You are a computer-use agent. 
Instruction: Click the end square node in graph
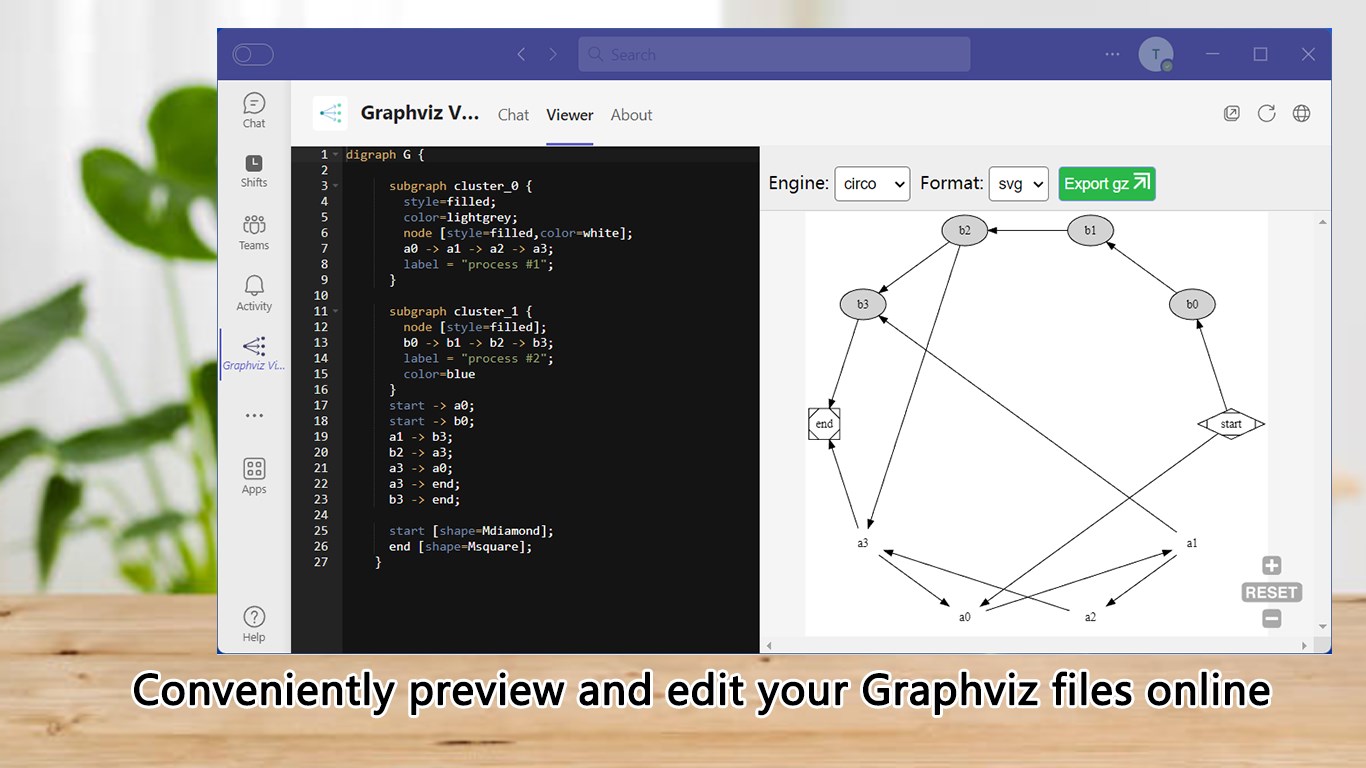tap(824, 424)
